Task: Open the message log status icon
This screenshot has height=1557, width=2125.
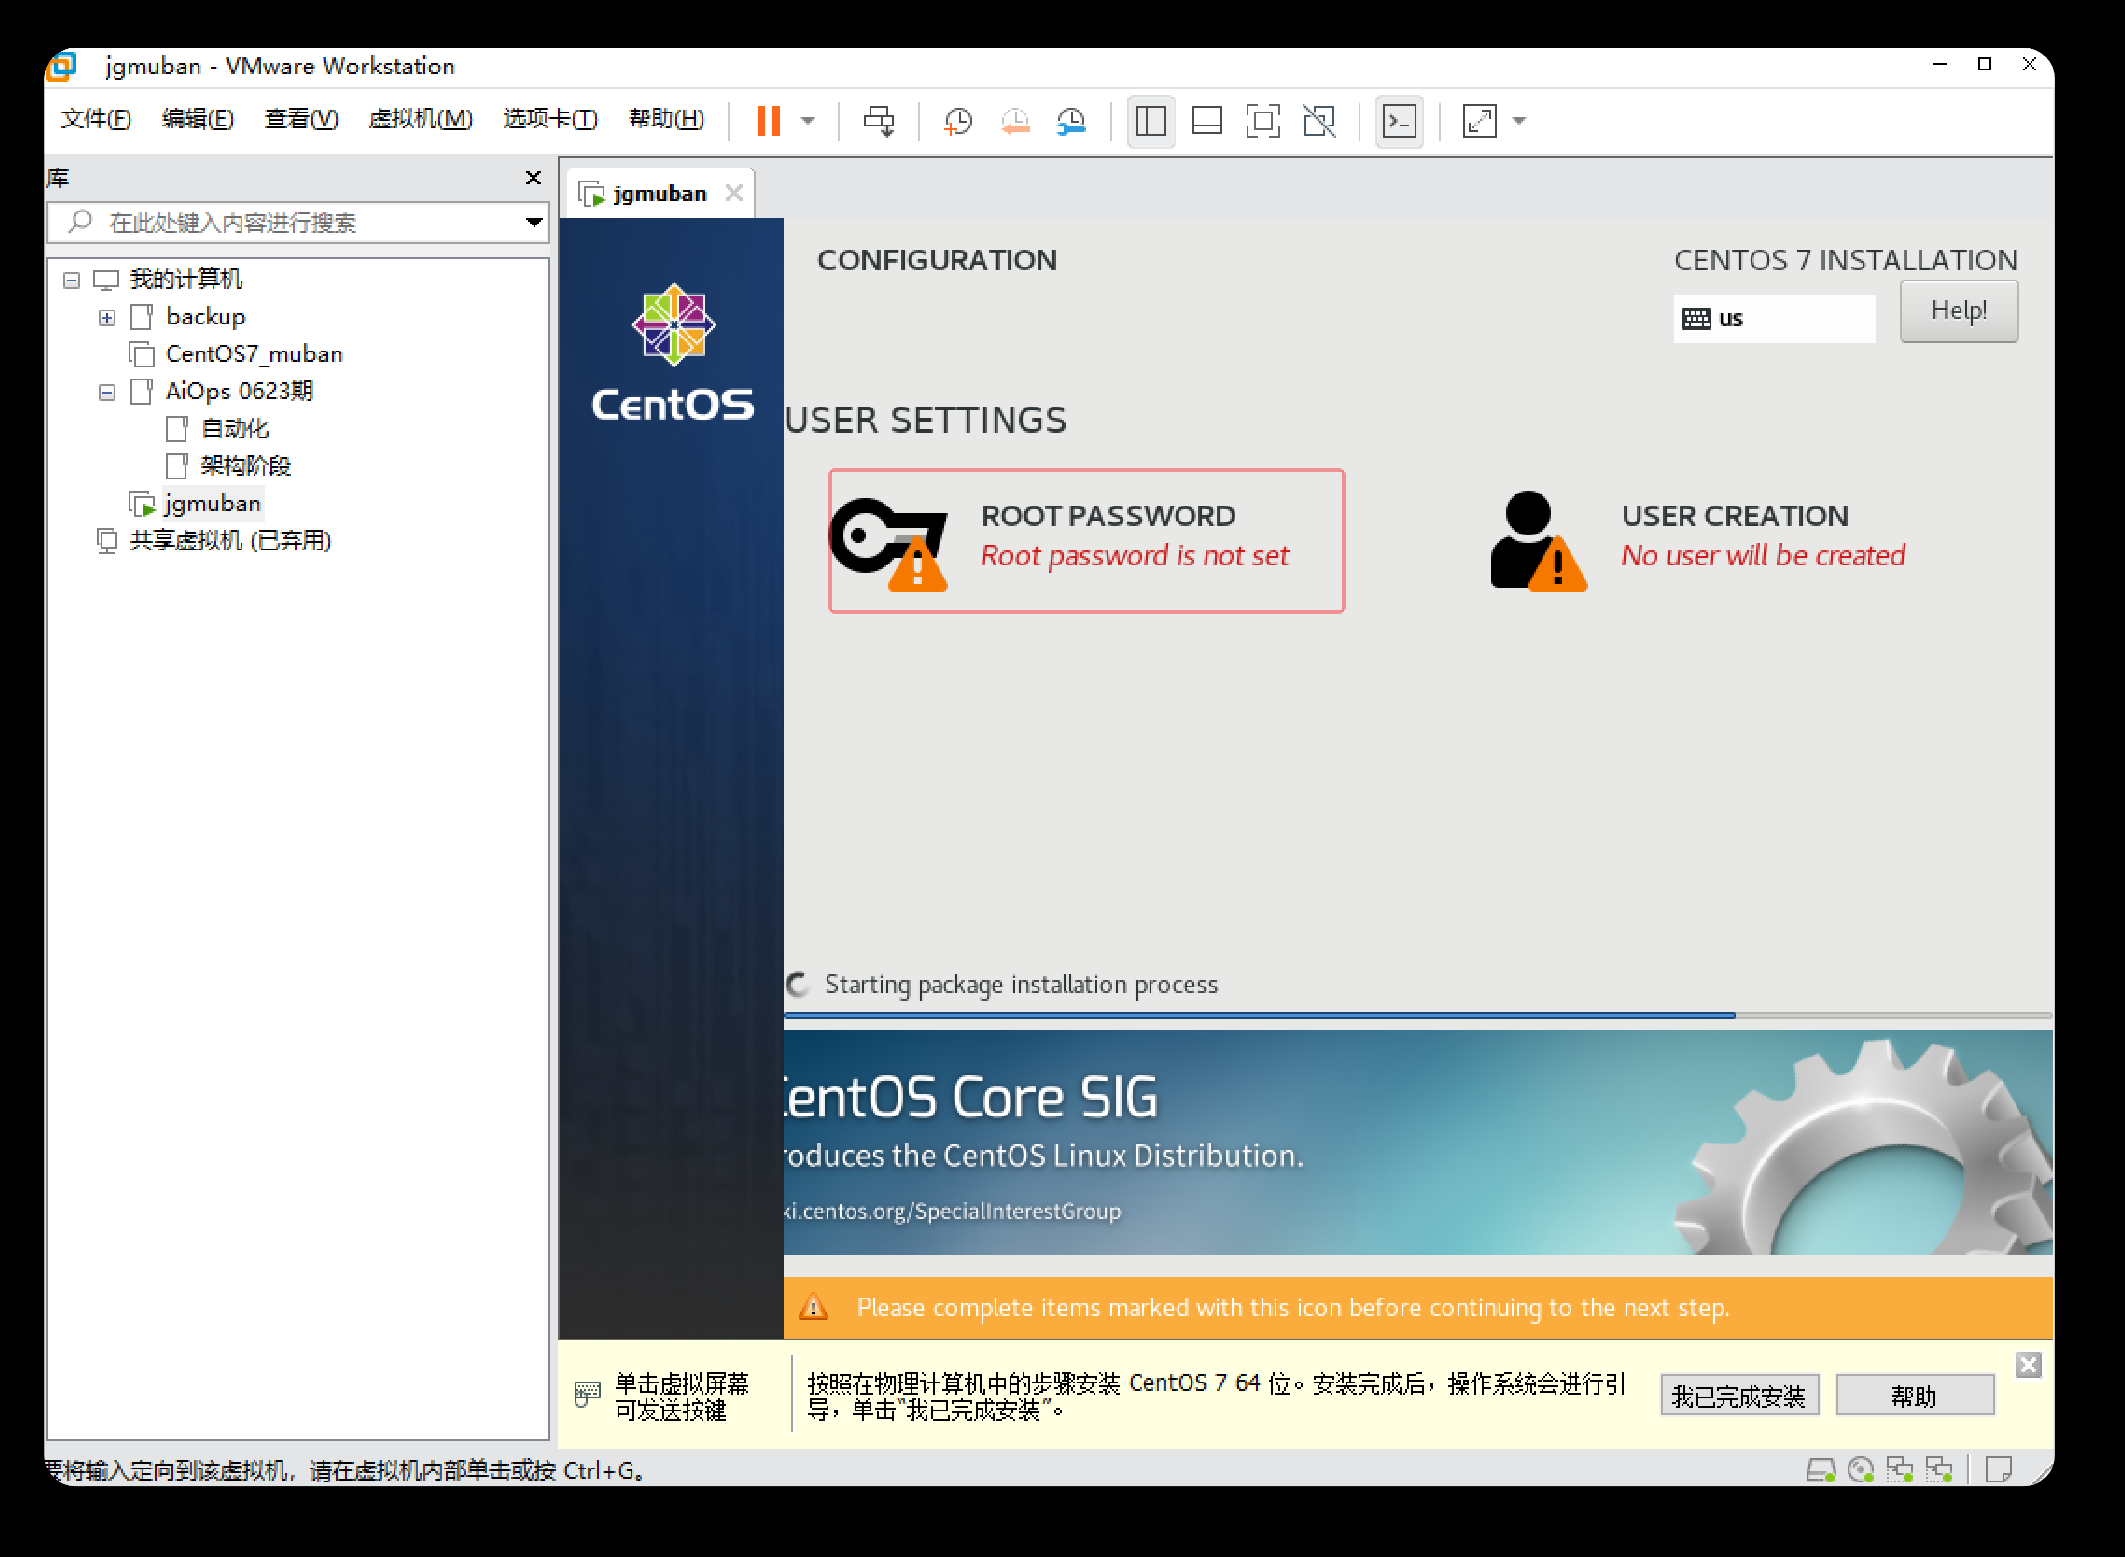Action: tap(1999, 1469)
